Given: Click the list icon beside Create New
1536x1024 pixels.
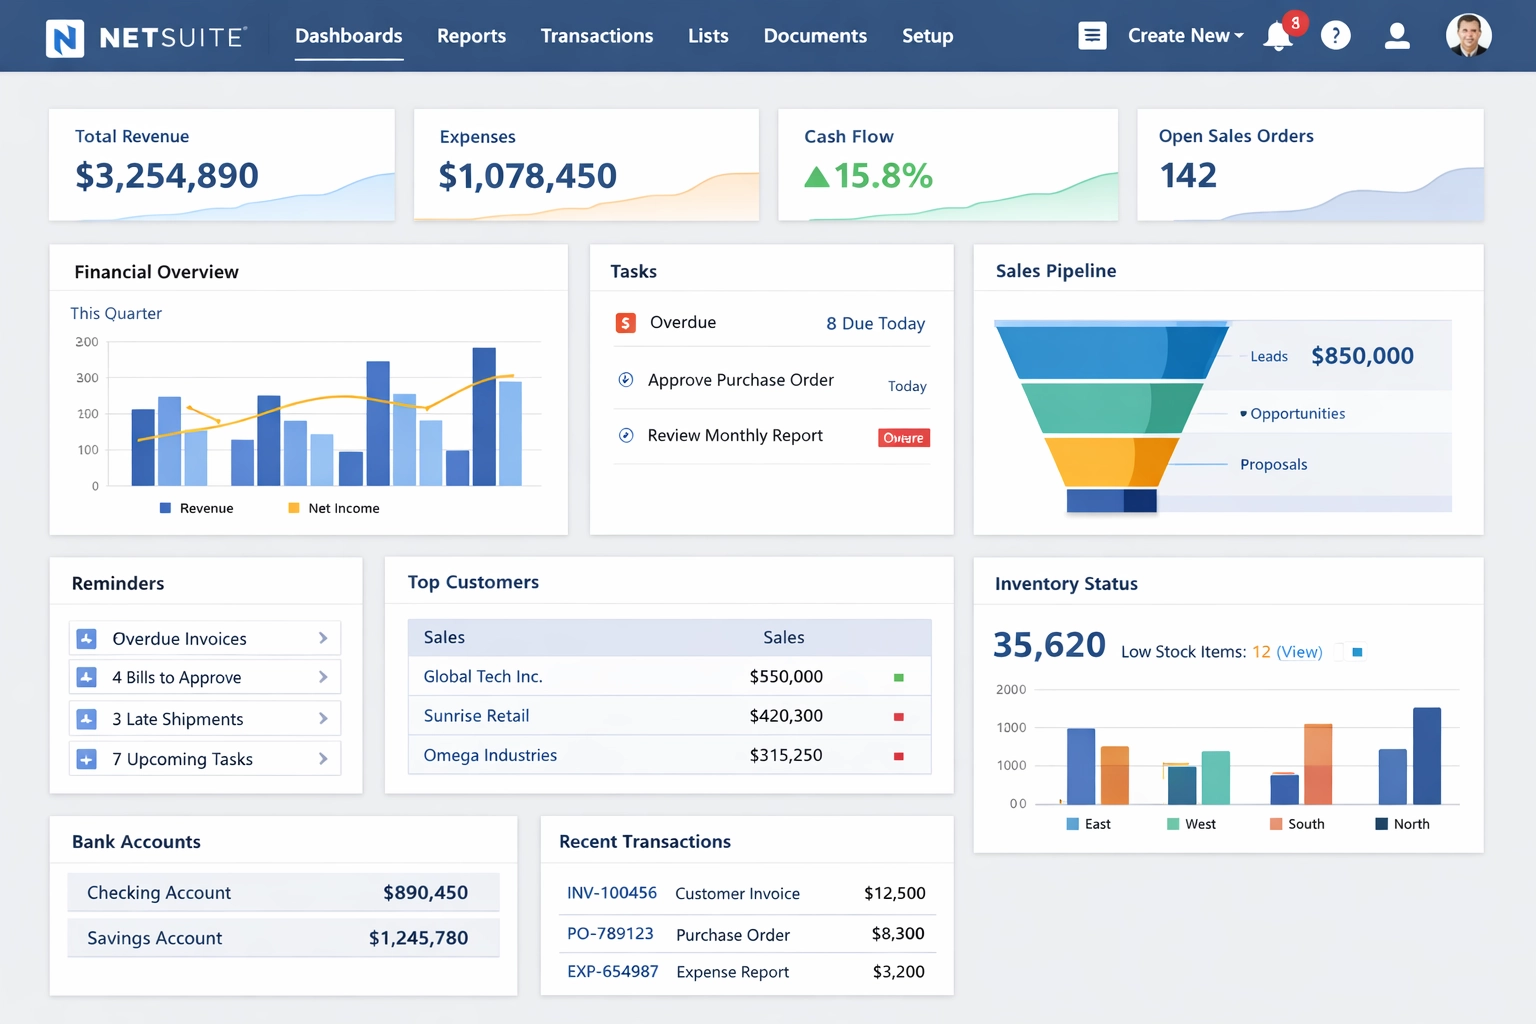Looking at the screenshot, I should (1092, 35).
